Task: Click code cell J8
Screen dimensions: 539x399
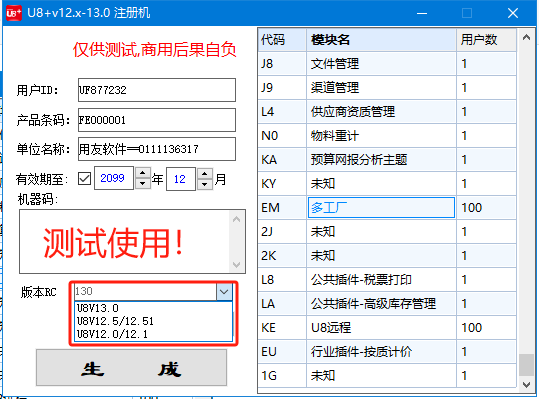Action: click(282, 64)
